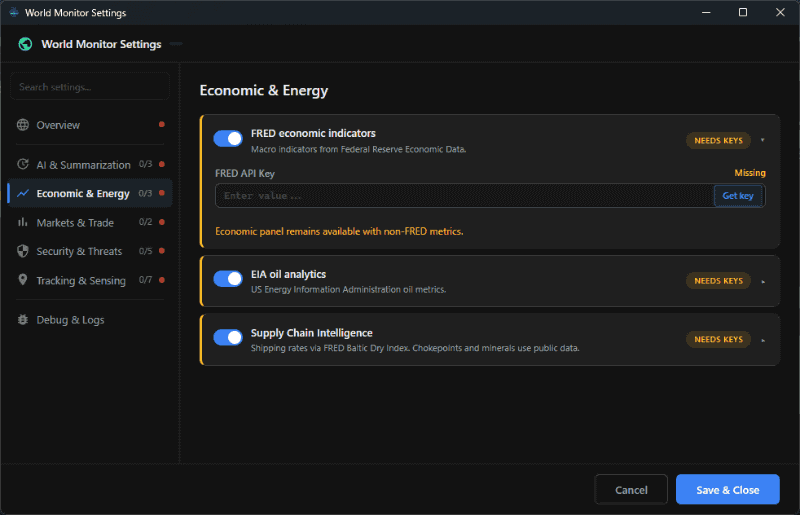This screenshot has height=515, width=800.
Task: Expand the Supply Chain Intelligence section
Action: (763, 340)
